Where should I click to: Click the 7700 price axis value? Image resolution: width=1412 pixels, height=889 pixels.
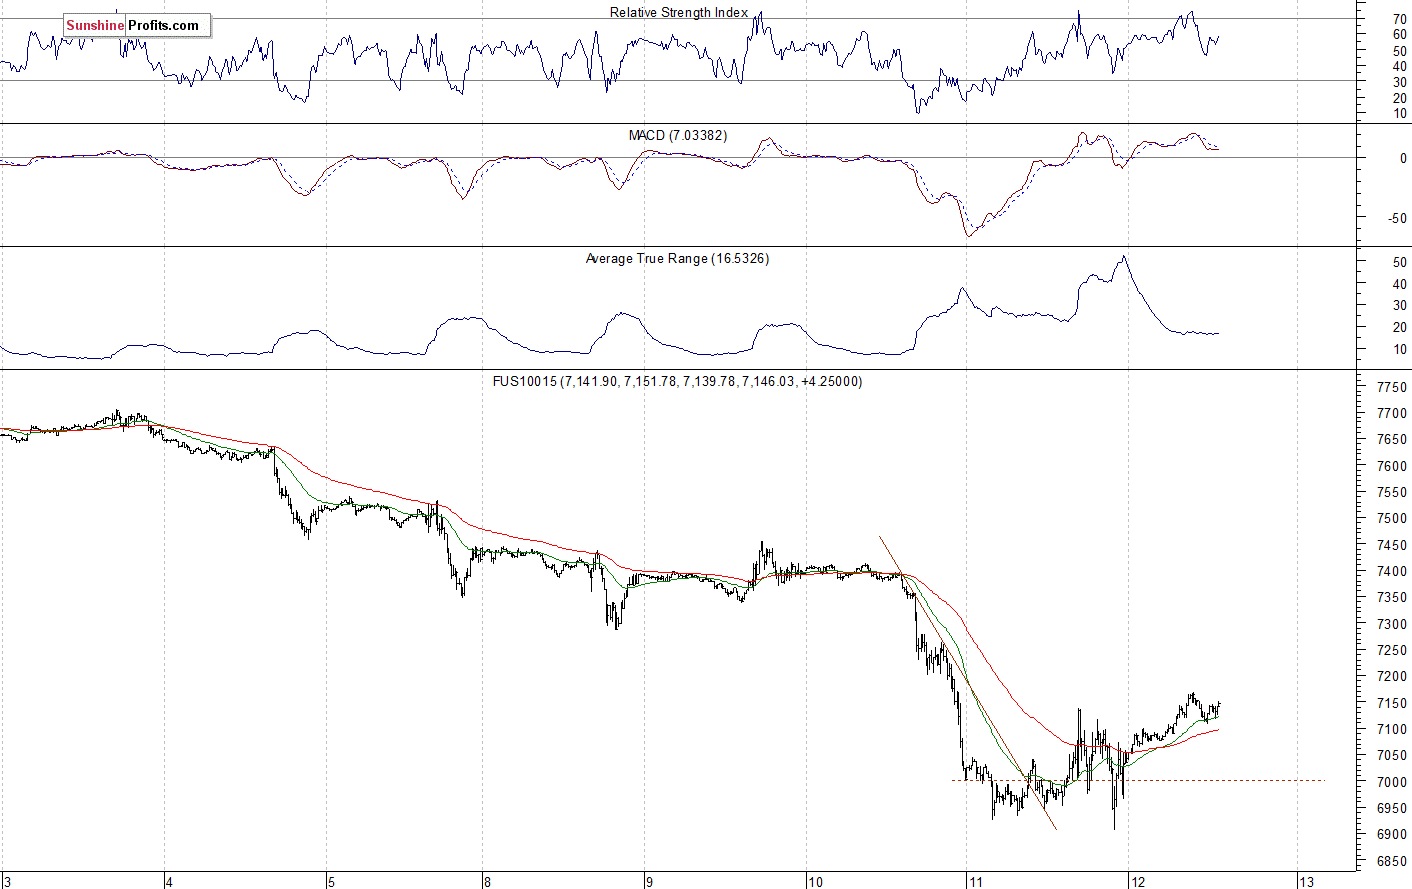[1391, 414]
